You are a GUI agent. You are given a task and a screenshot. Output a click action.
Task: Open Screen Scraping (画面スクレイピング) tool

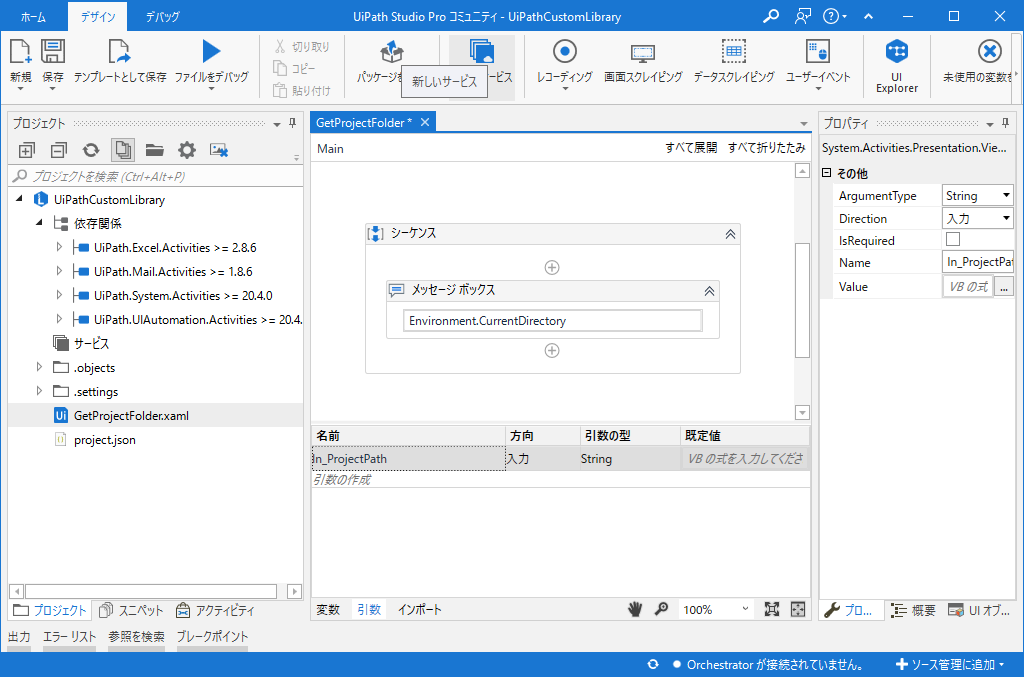[643, 53]
